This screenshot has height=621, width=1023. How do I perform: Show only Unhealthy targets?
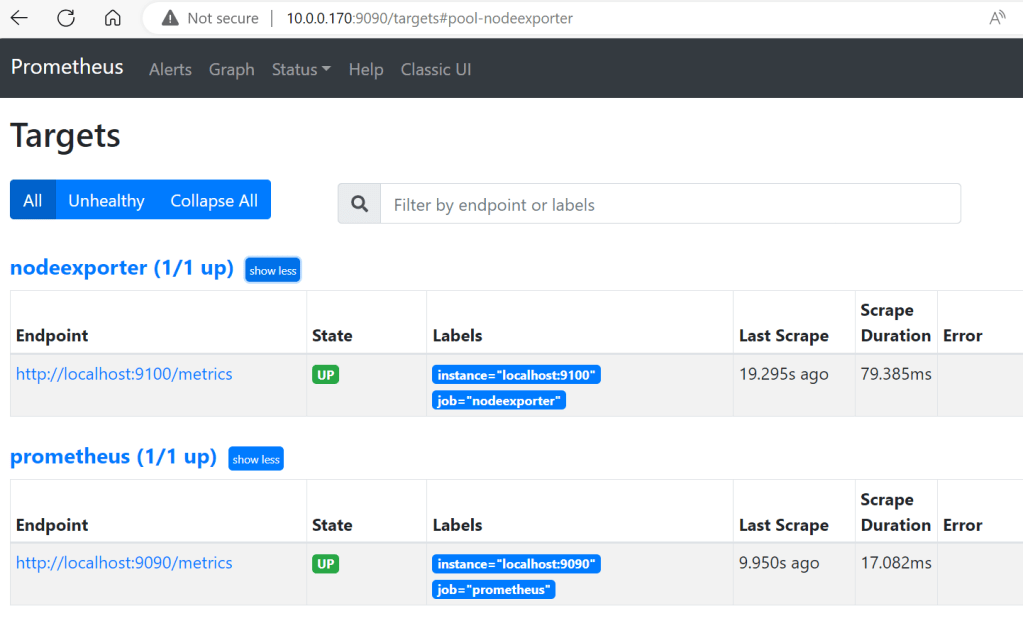106,200
